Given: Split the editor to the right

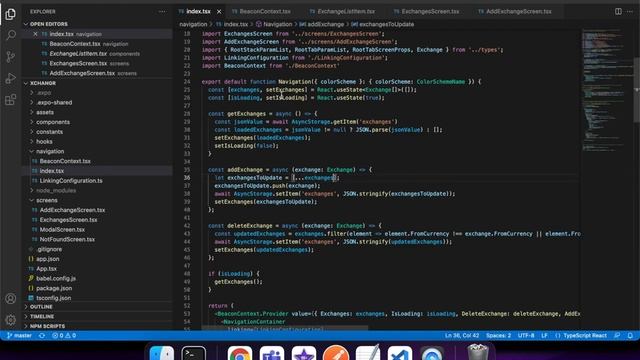Looking at the screenshot, I should [618, 11].
